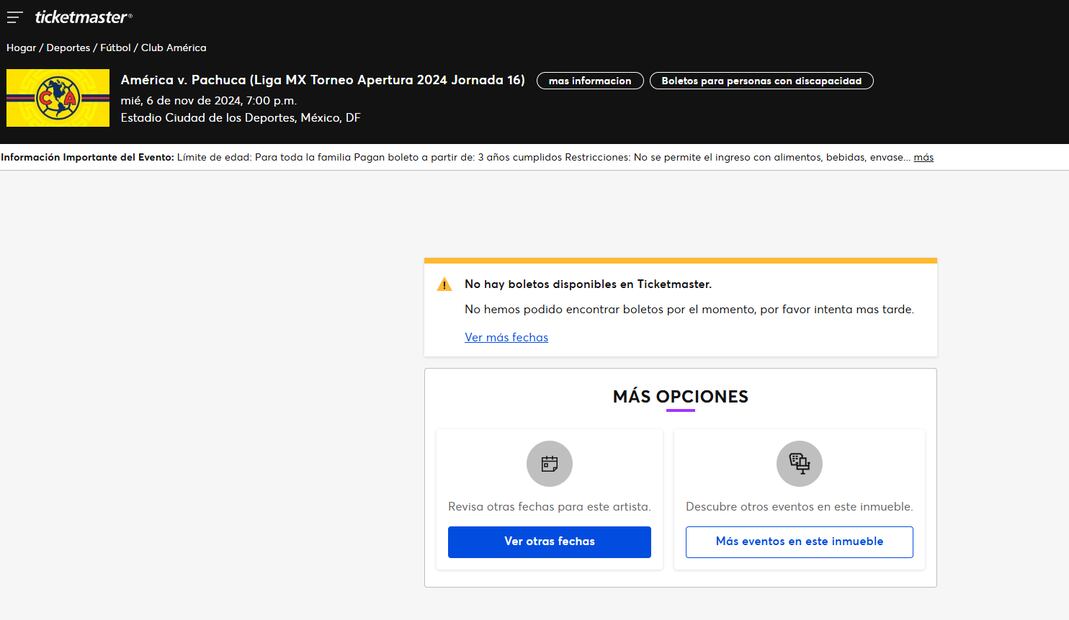Screen dimensions: 1069x620
Task: Open the hamburger navigation menu
Action: pos(14,17)
